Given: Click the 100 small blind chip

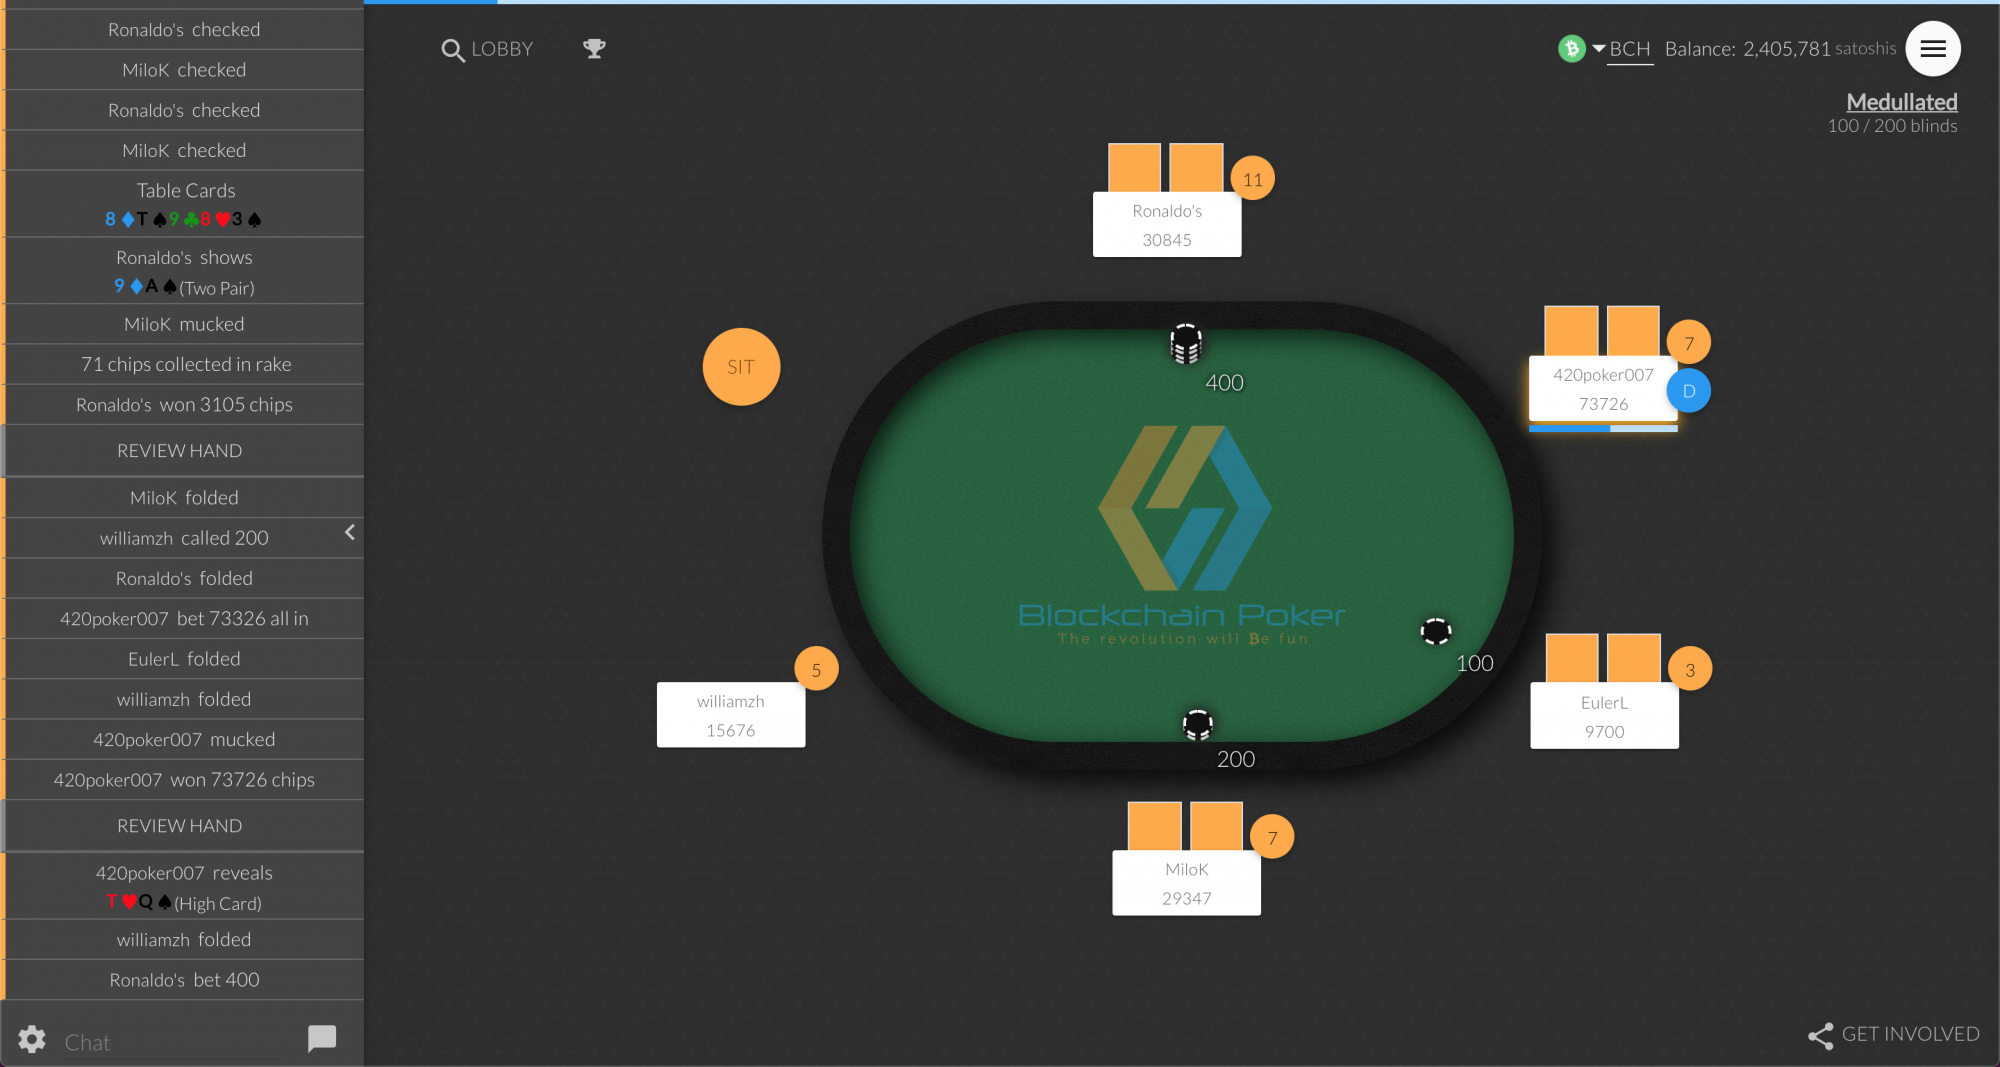Looking at the screenshot, I should (1436, 631).
